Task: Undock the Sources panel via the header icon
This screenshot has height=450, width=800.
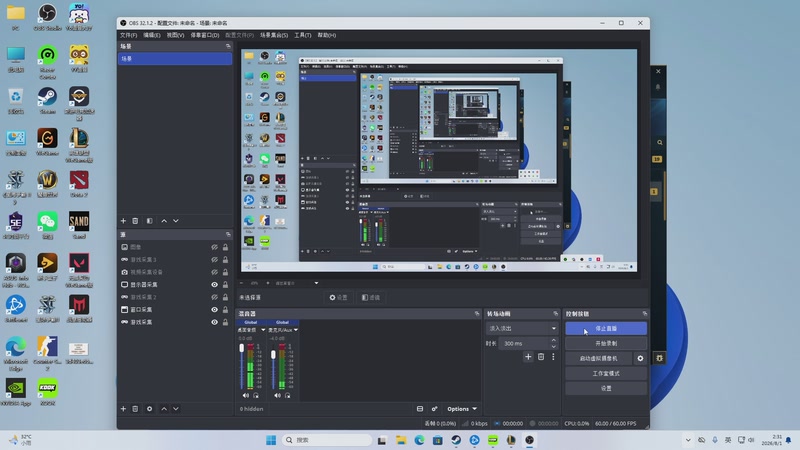Action: [228, 234]
